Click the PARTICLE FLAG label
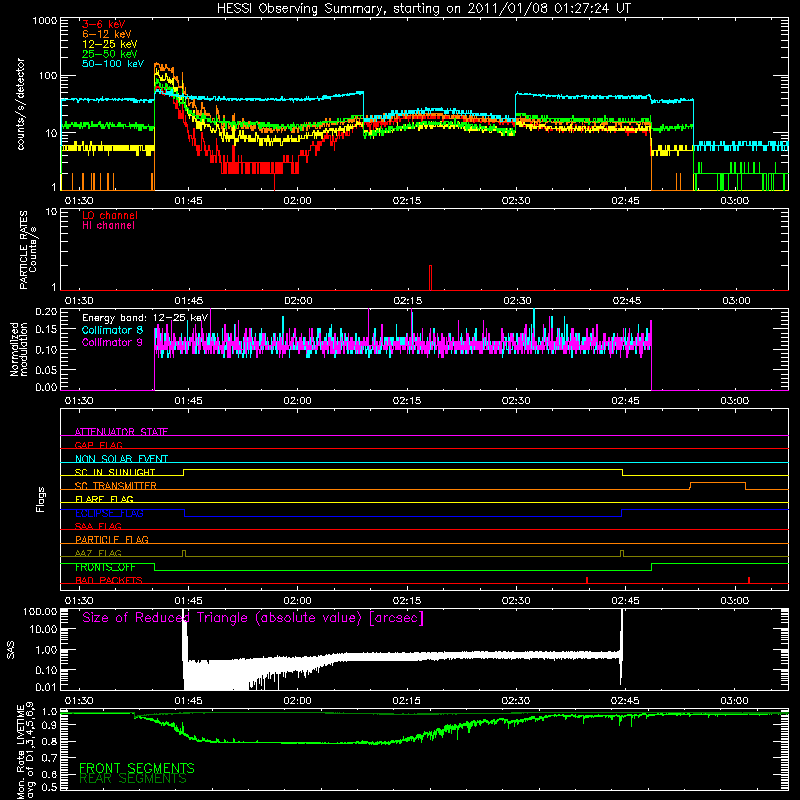 pyautogui.click(x=112, y=539)
